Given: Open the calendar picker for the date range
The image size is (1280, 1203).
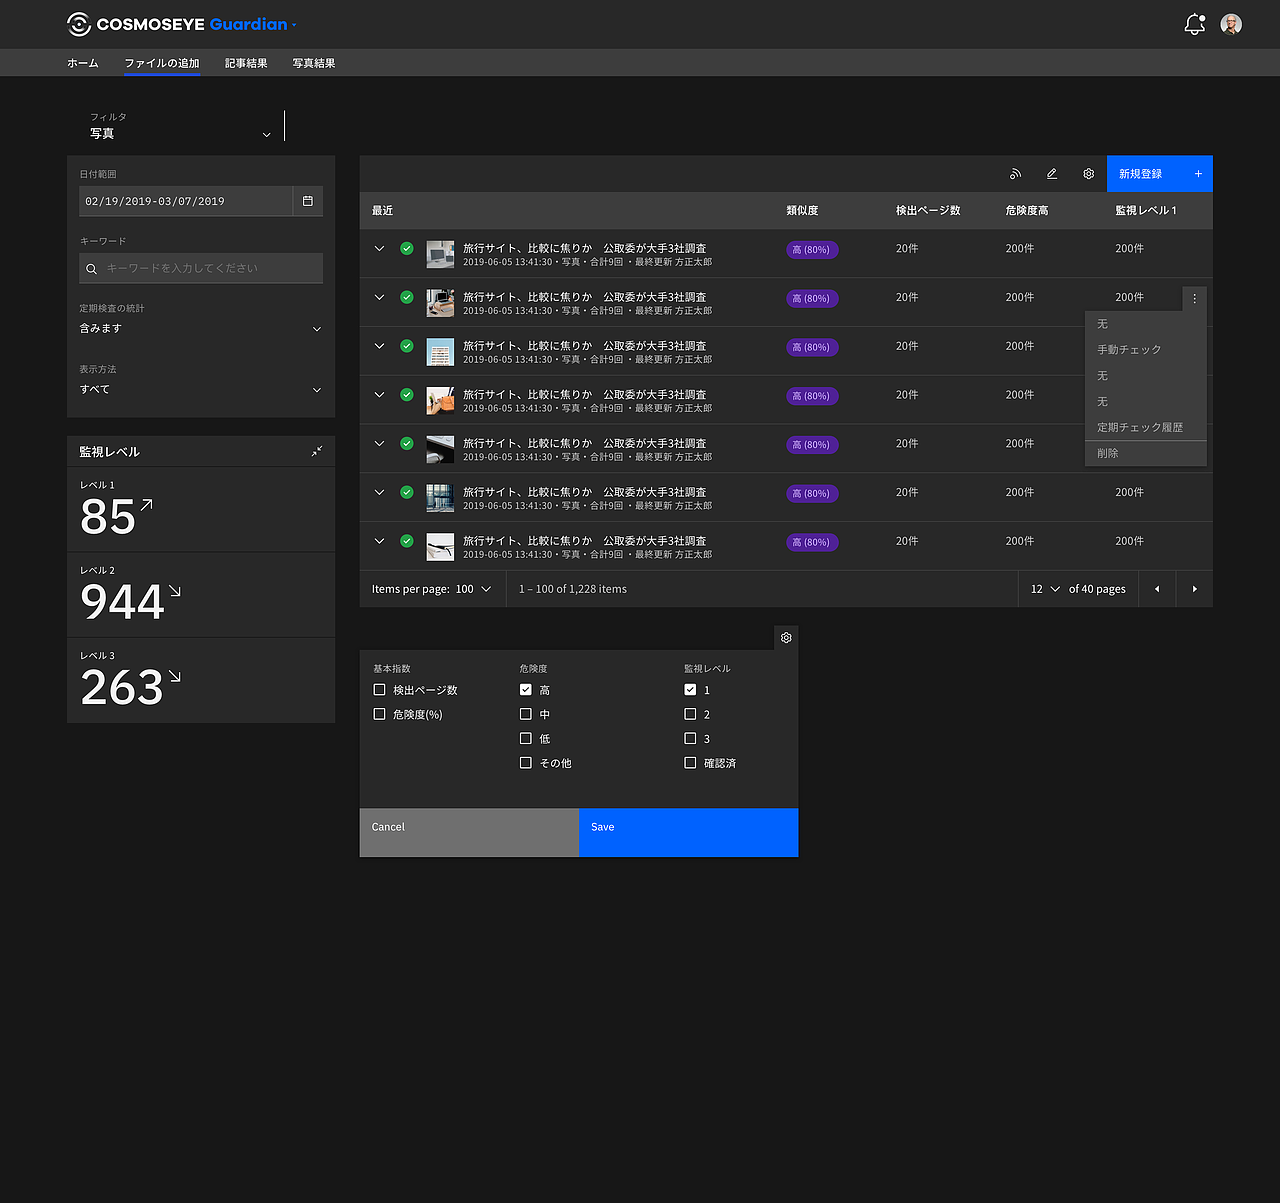Looking at the screenshot, I should pos(308,201).
